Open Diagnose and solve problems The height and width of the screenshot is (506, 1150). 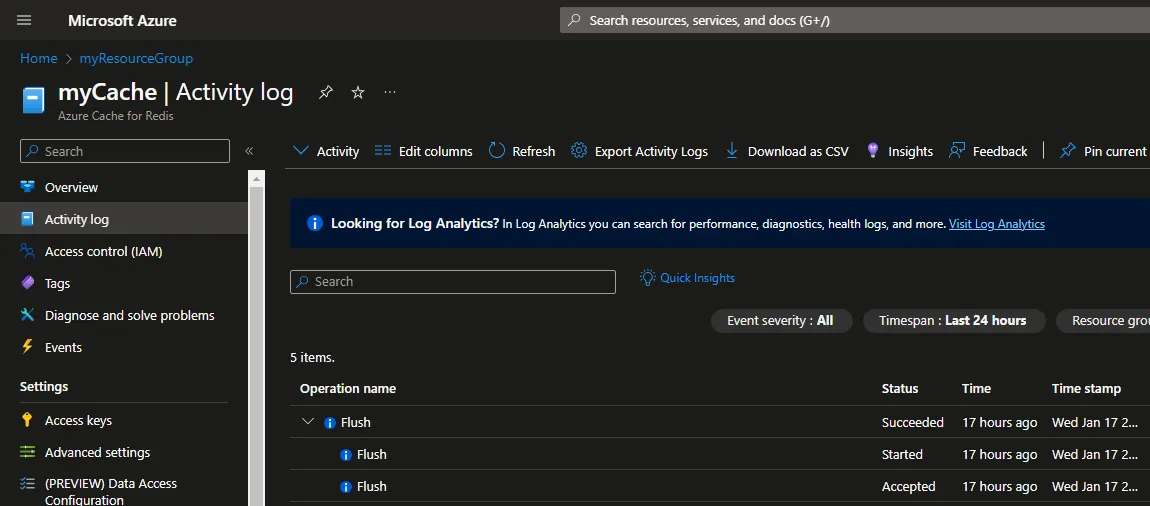pyautogui.click(x=129, y=315)
